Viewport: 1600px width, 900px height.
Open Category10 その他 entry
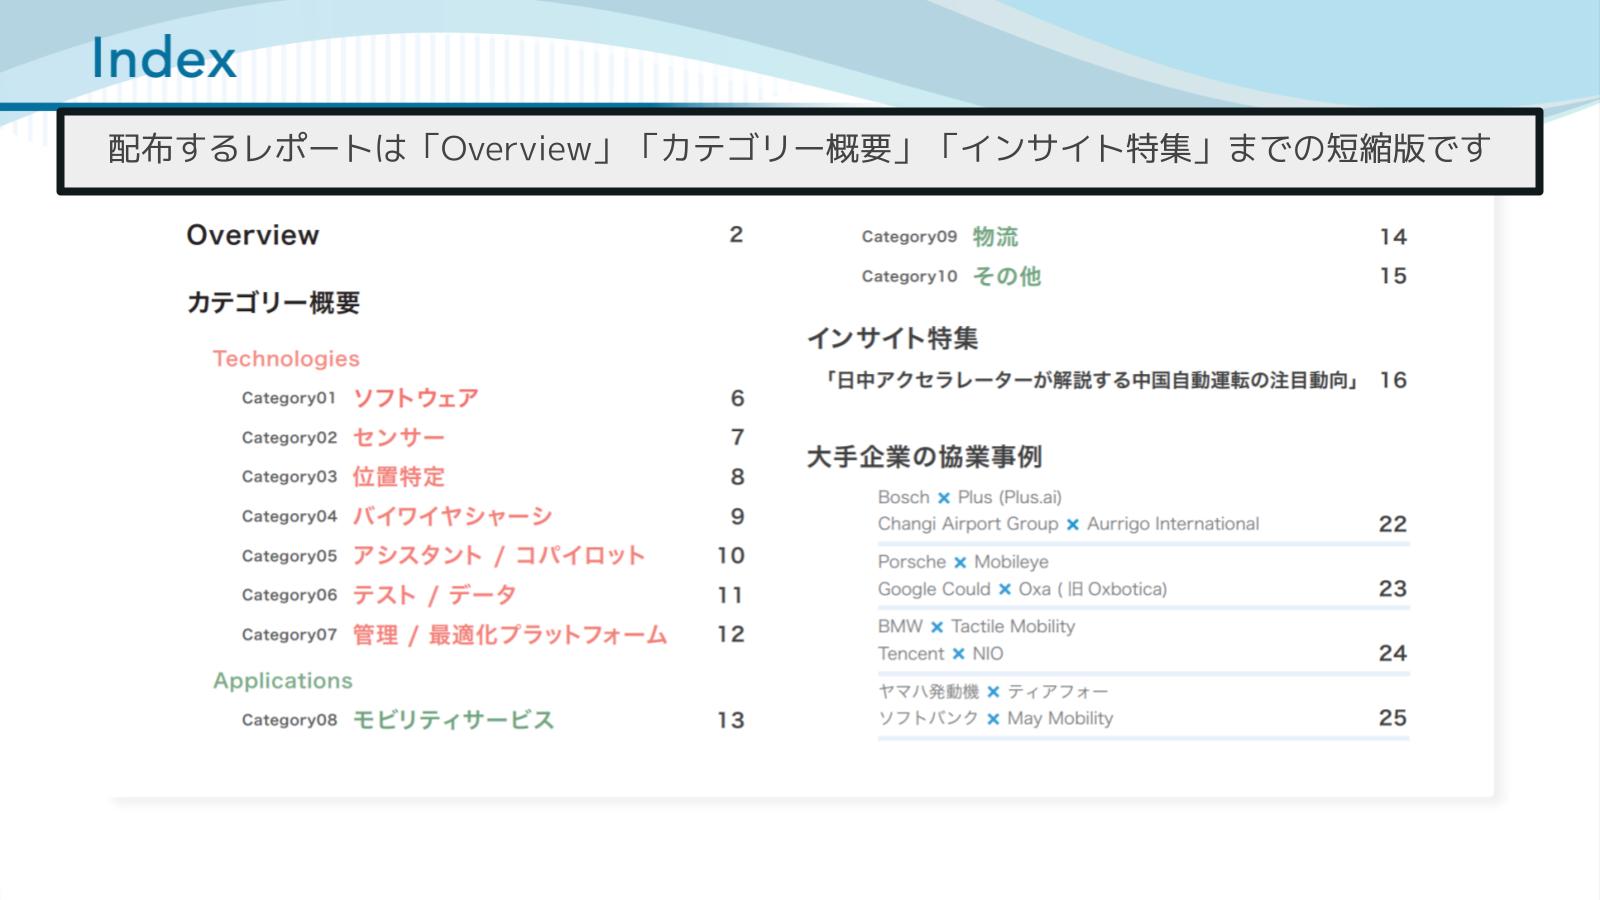[1134, 276]
